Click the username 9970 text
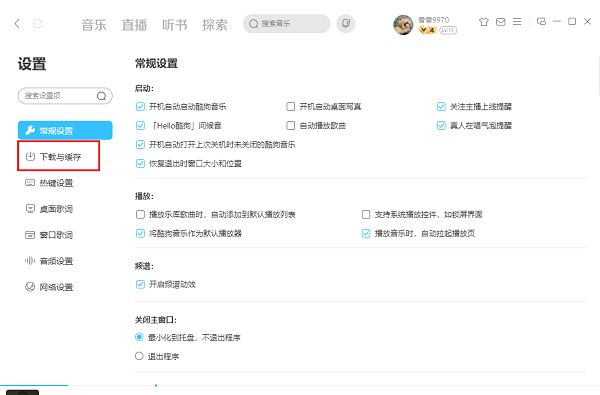600x395 pixels. point(433,20)
